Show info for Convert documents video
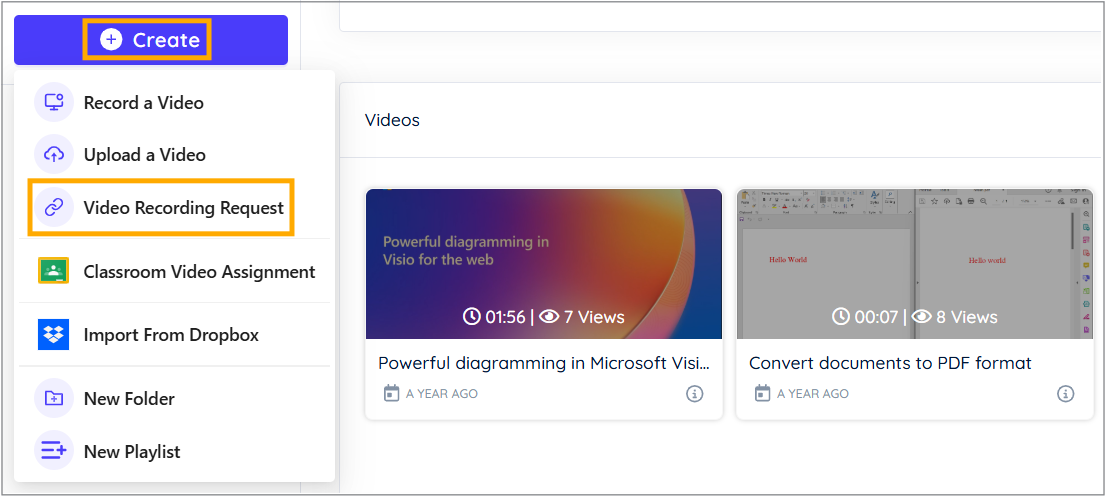 1065,393
